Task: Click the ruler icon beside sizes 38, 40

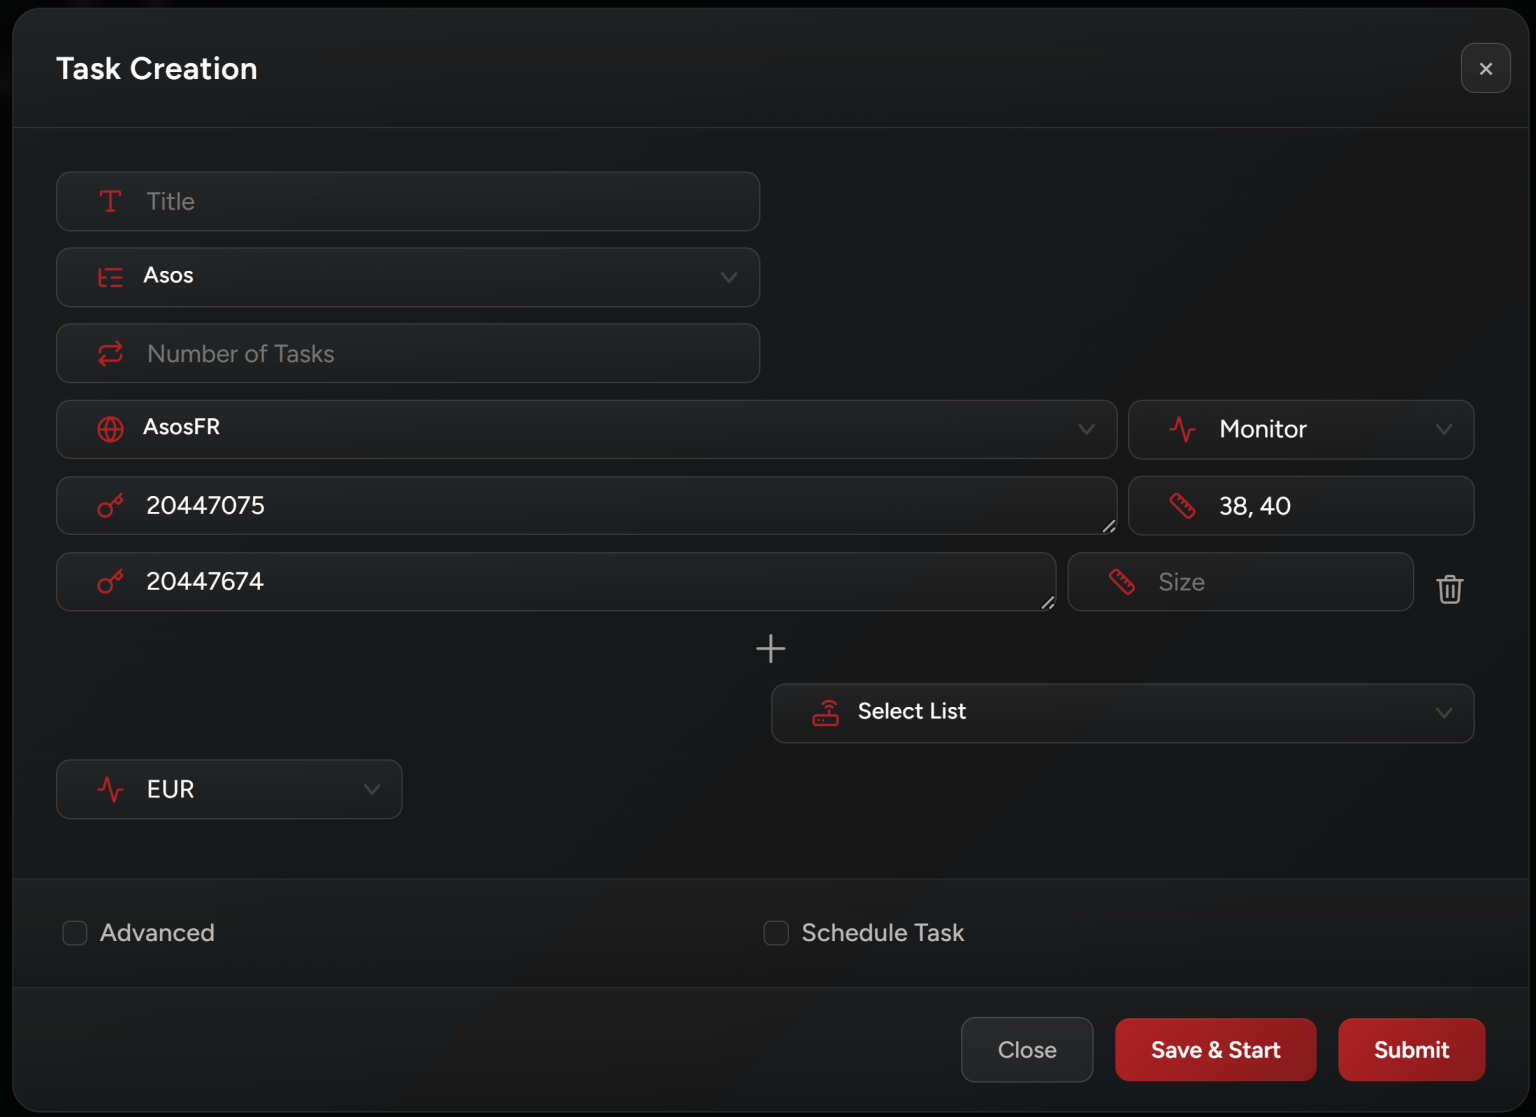Action: pos(1182,506)
